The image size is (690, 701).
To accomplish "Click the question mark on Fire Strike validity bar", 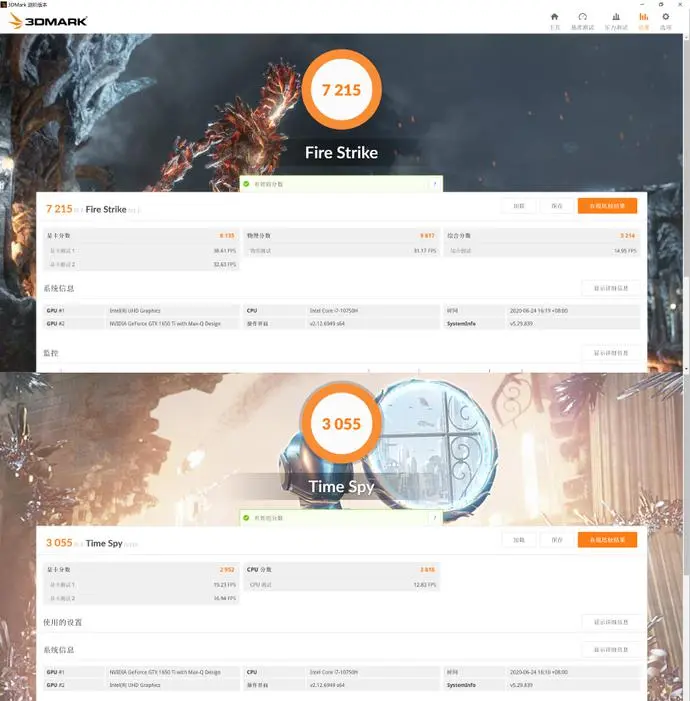I will (x=435, y=184).
